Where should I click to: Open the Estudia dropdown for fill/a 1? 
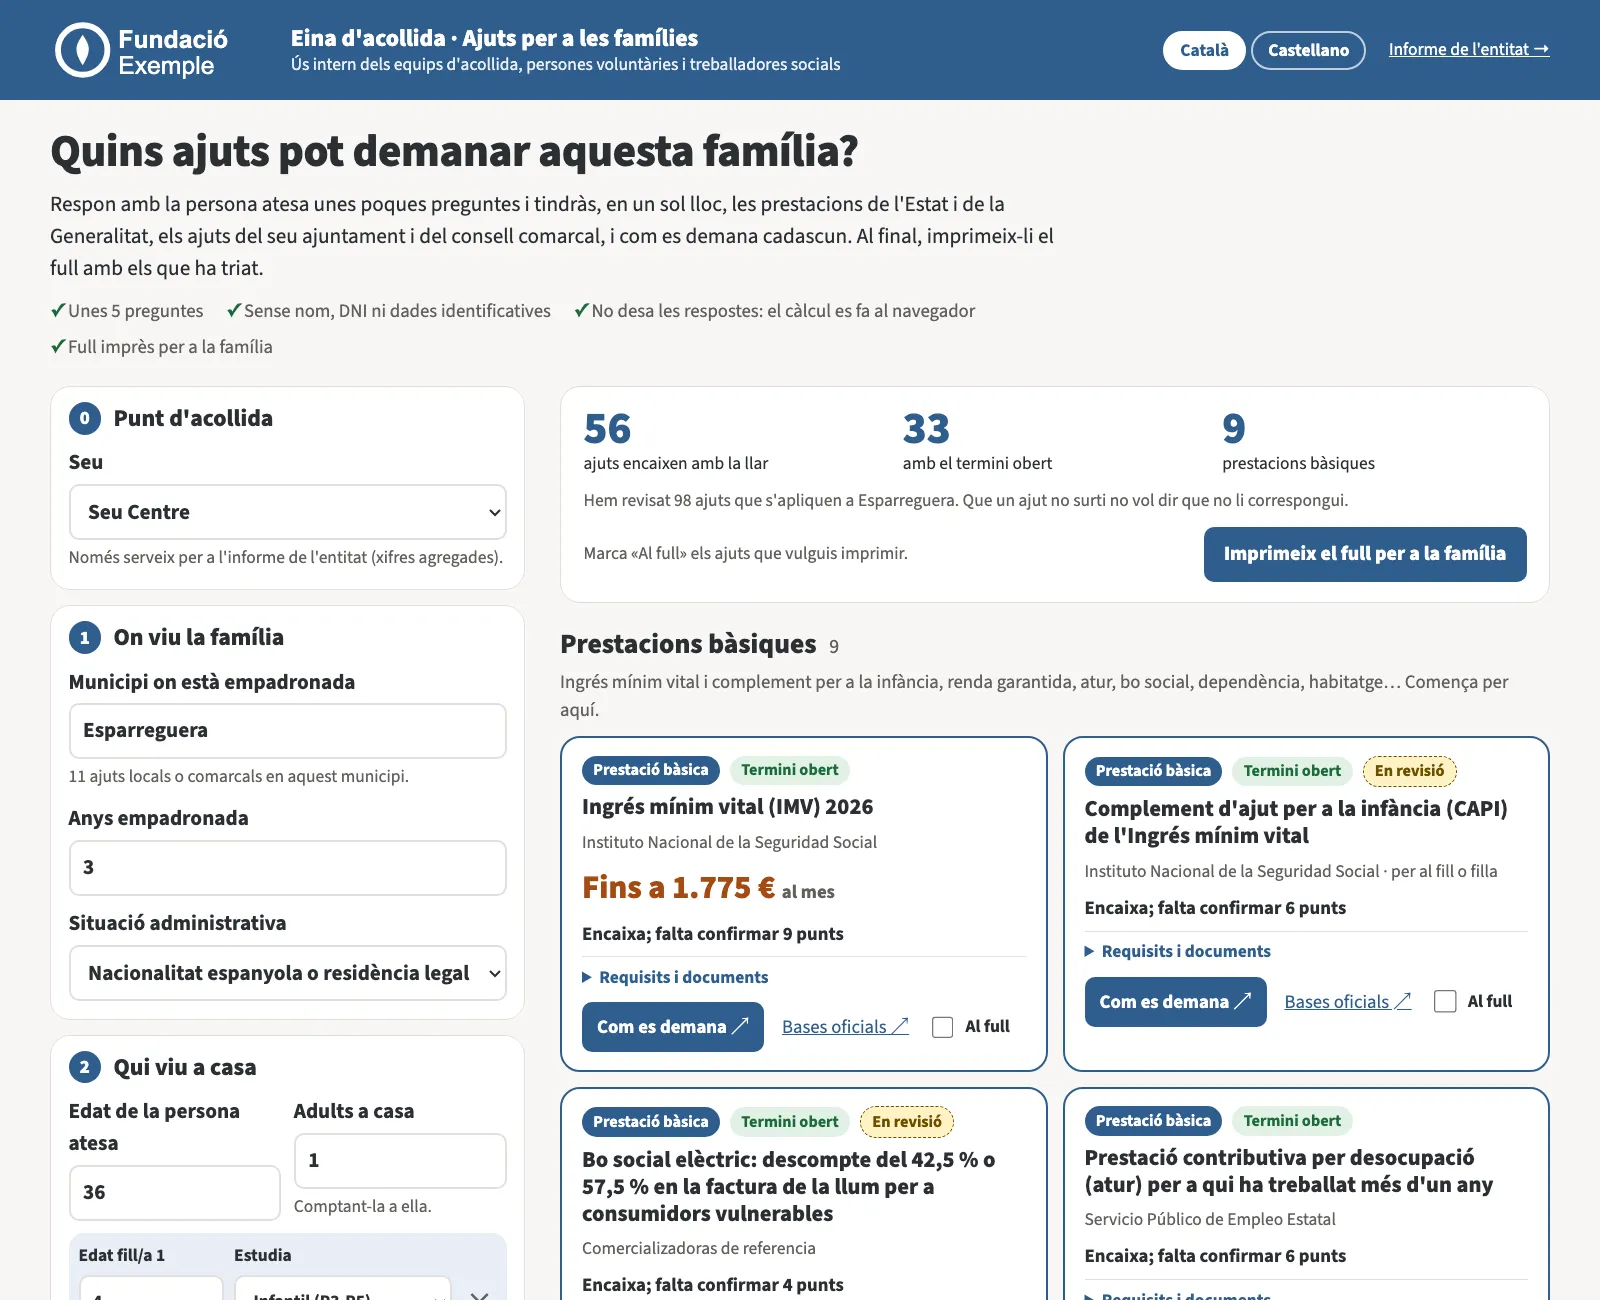pyautogui.click(x=343, y=1290)
